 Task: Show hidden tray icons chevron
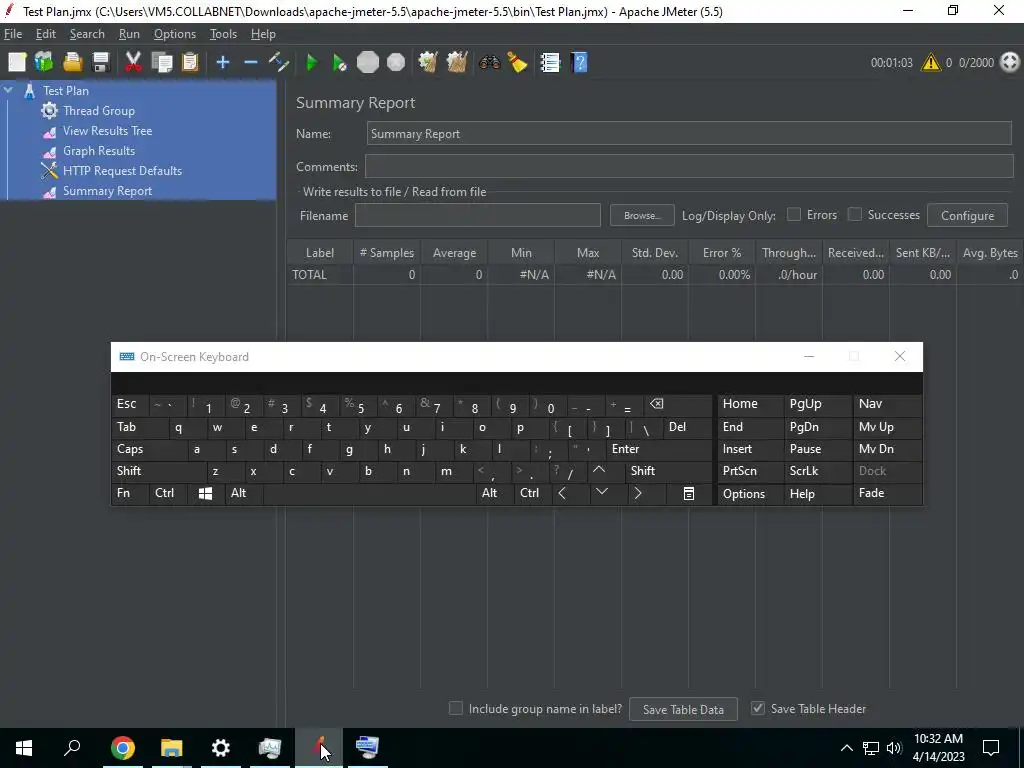coord(846,748)
